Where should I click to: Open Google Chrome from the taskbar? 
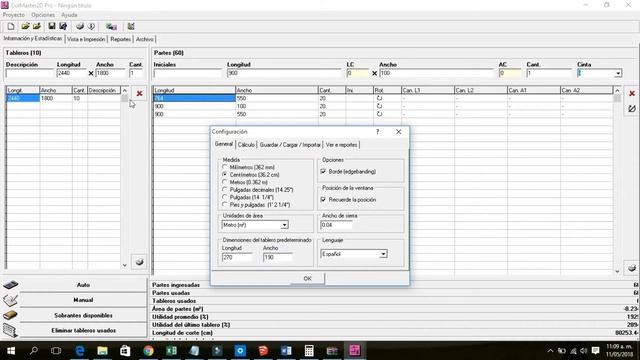(x=148, y=351)
